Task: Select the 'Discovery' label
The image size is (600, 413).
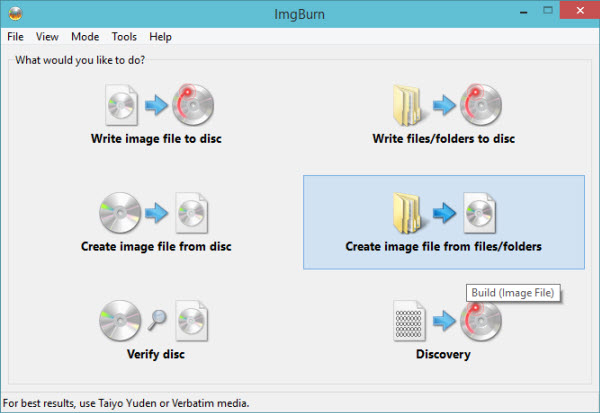Action: (443, 354)
